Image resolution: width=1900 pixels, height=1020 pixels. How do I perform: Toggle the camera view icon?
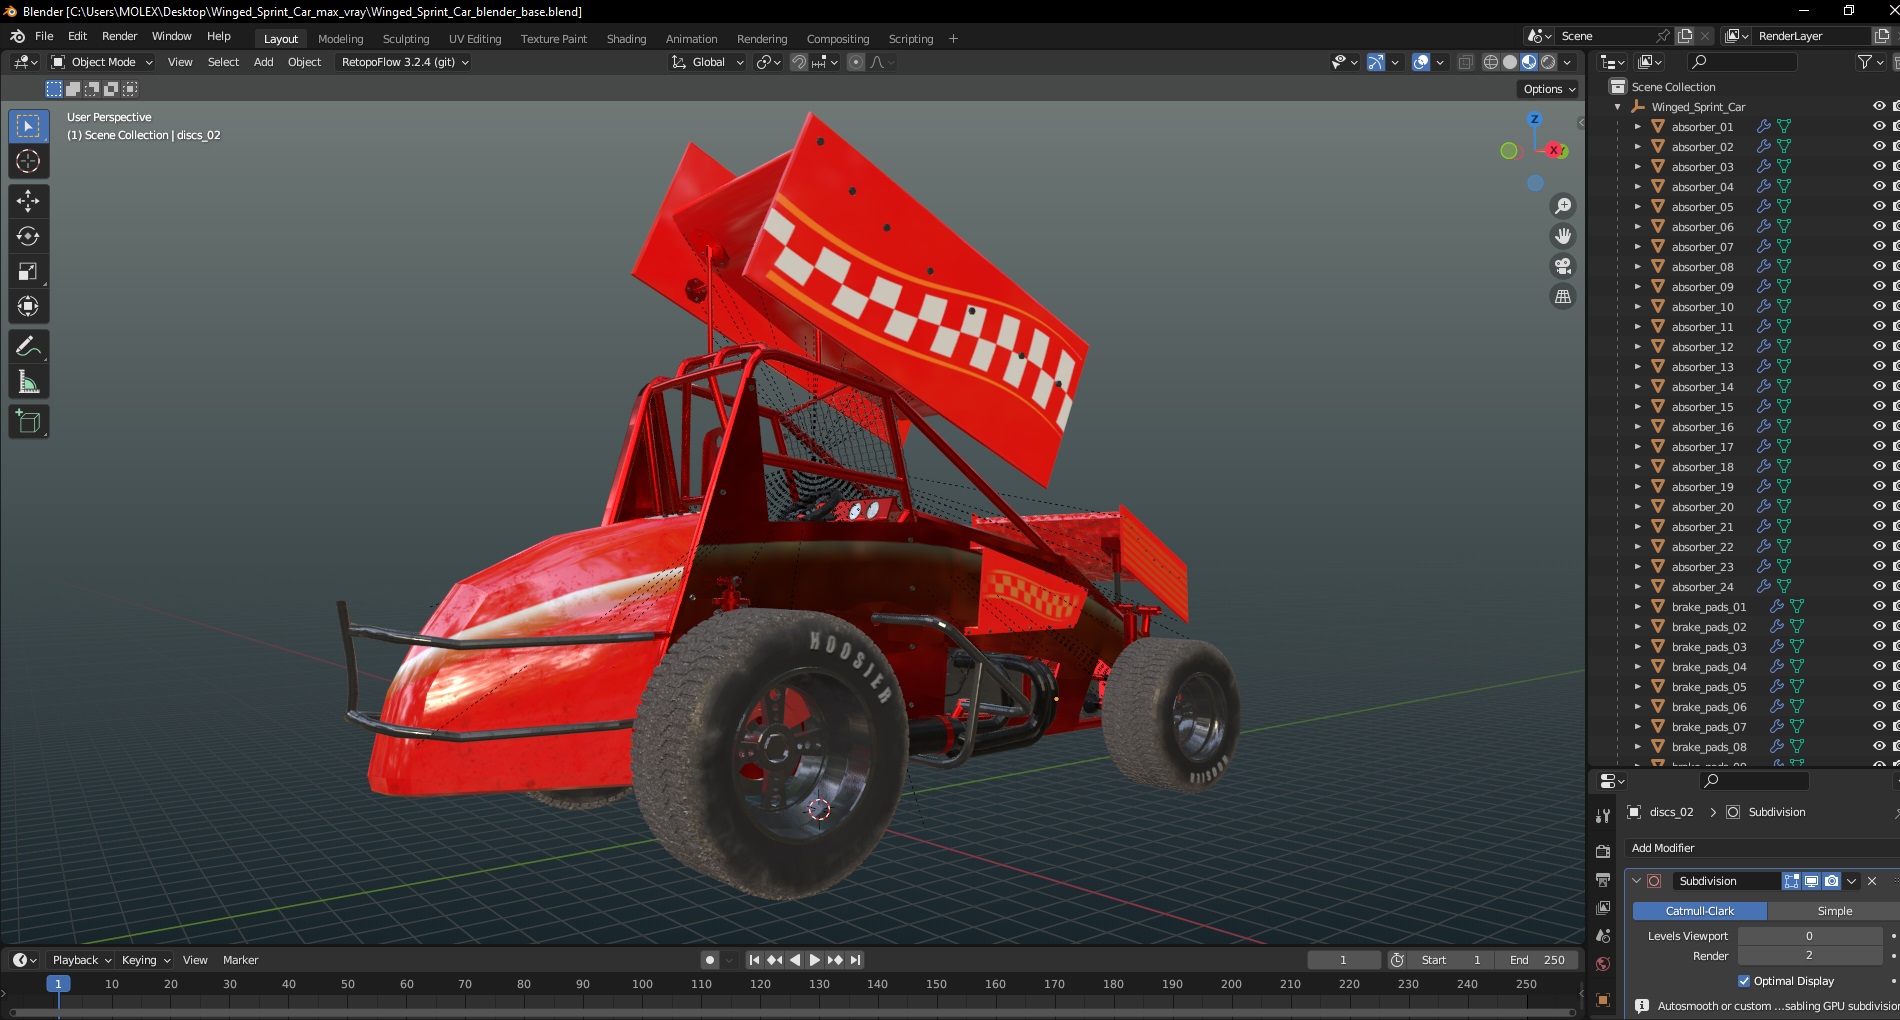(1562, 266)
